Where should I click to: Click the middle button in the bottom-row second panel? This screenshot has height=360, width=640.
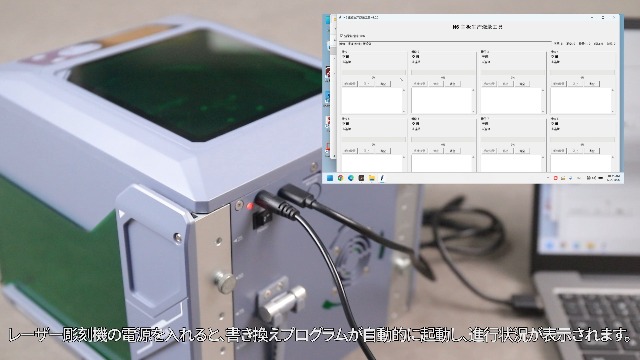[x=436, y=151]
